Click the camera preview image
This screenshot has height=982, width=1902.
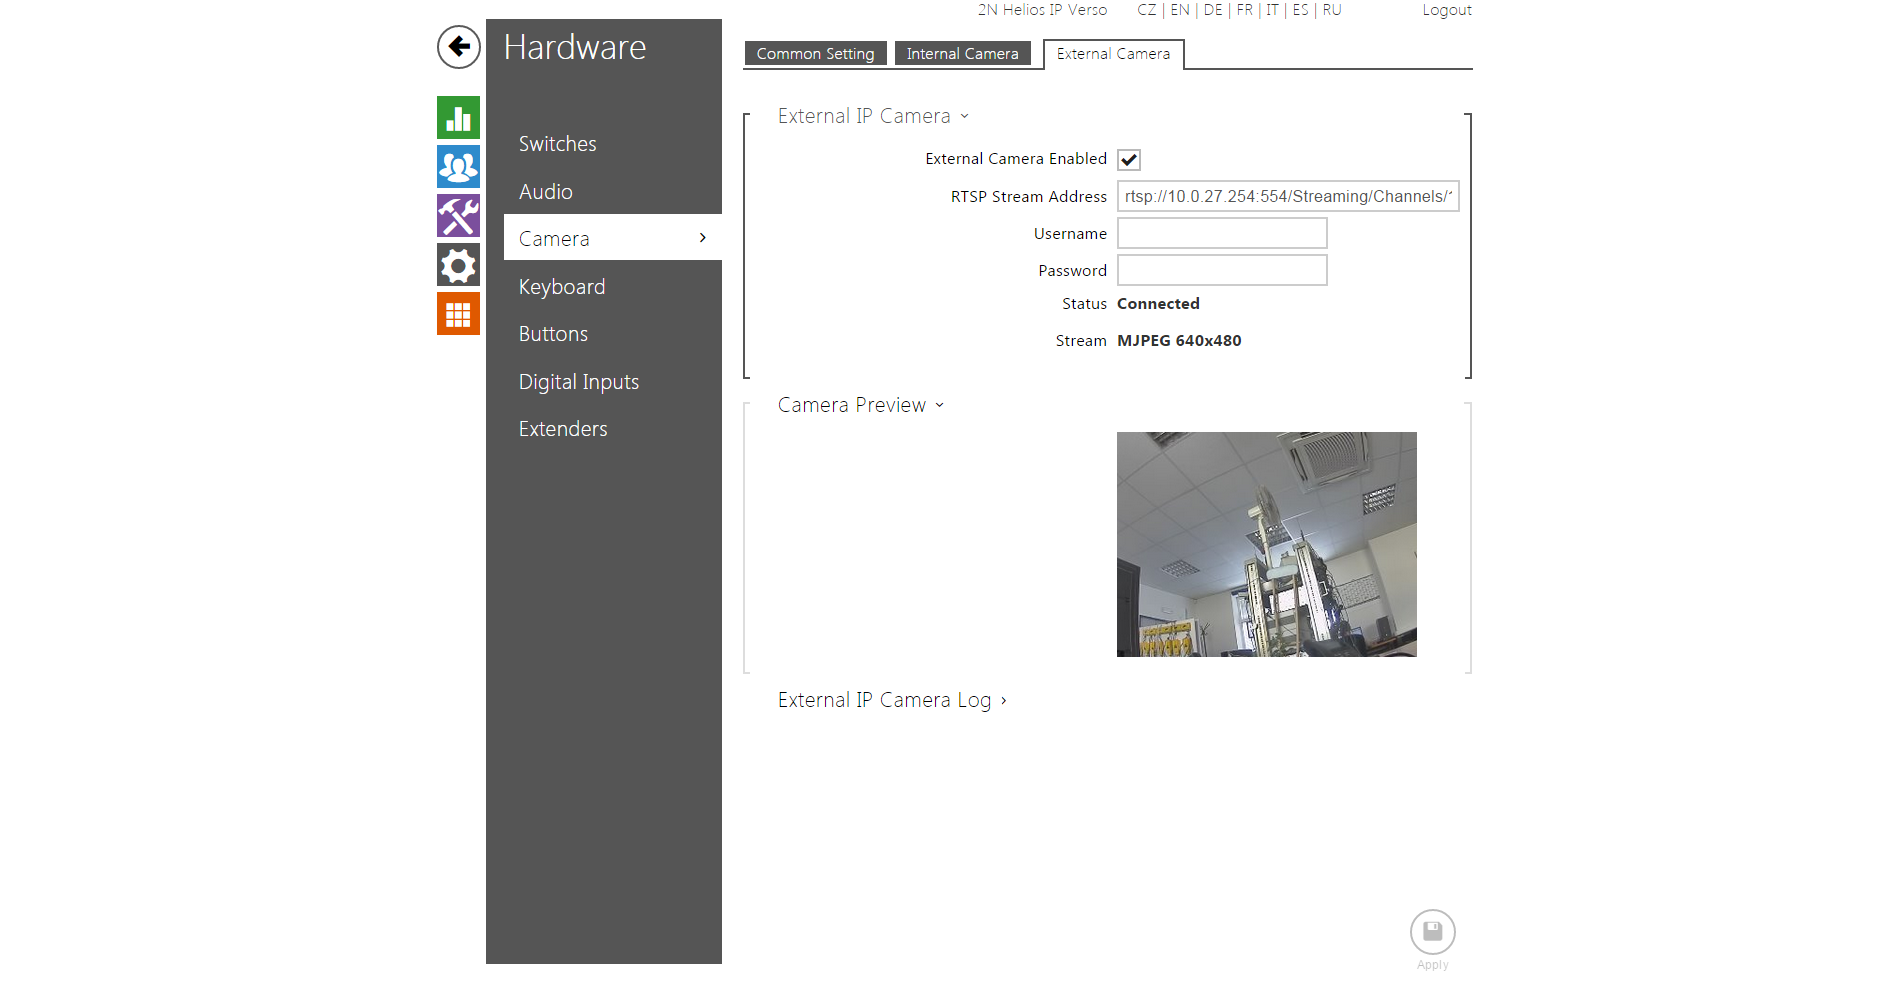pos(1266,544)
